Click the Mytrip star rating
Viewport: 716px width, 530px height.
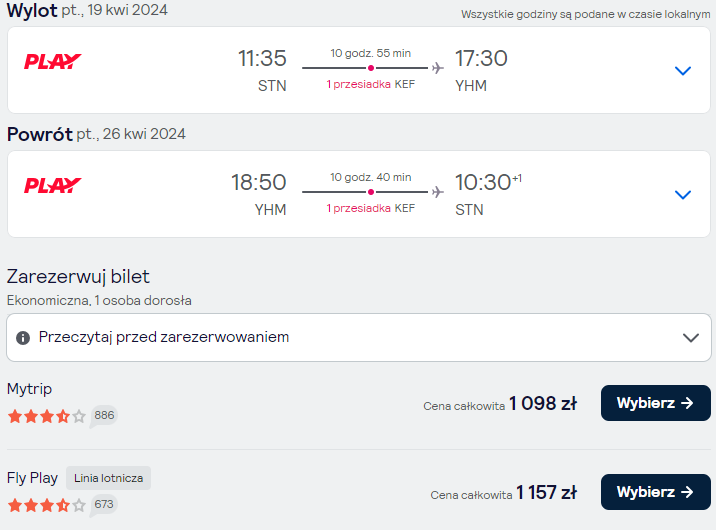coord(47,416)
